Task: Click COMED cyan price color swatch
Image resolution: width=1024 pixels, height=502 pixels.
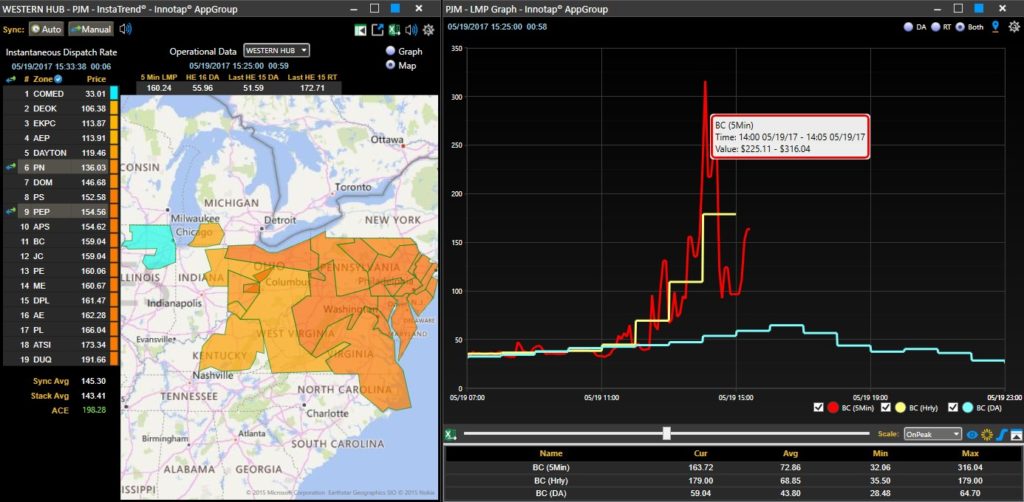Action: (114, 94)
